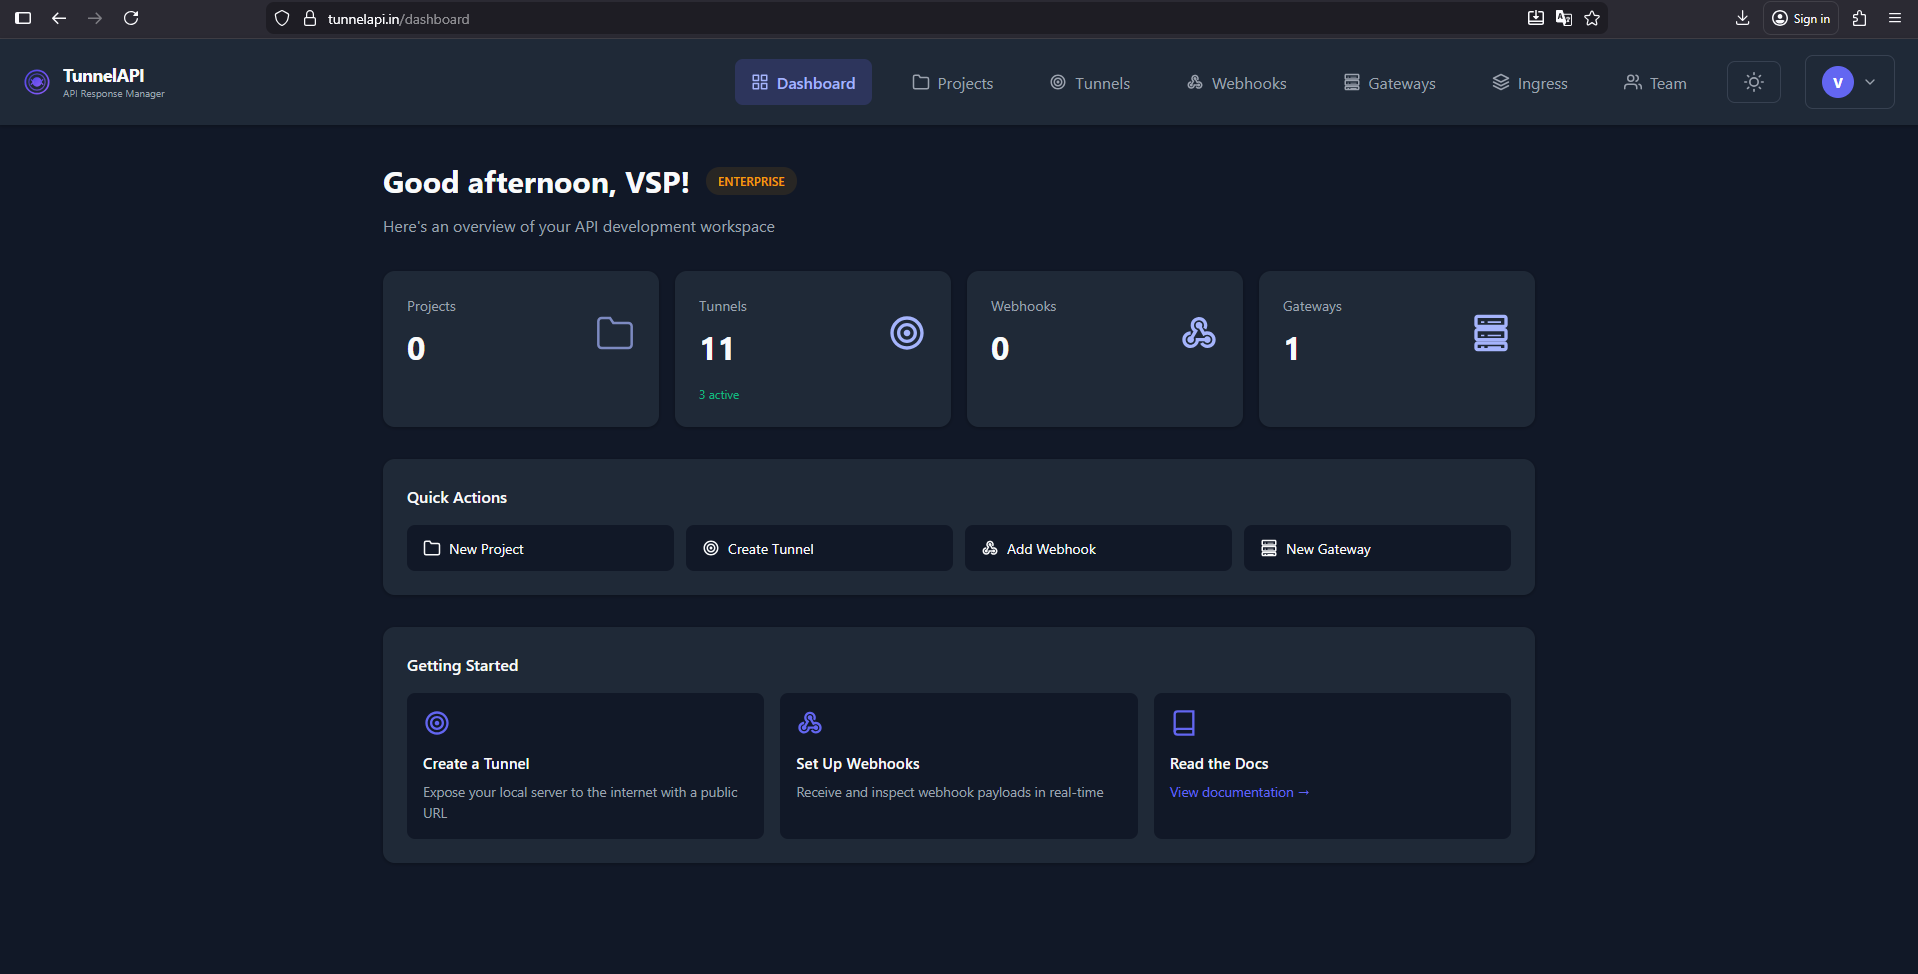Click the TunnelAPI logo icon
The image size is (1918, 974).
click(36, 82)
